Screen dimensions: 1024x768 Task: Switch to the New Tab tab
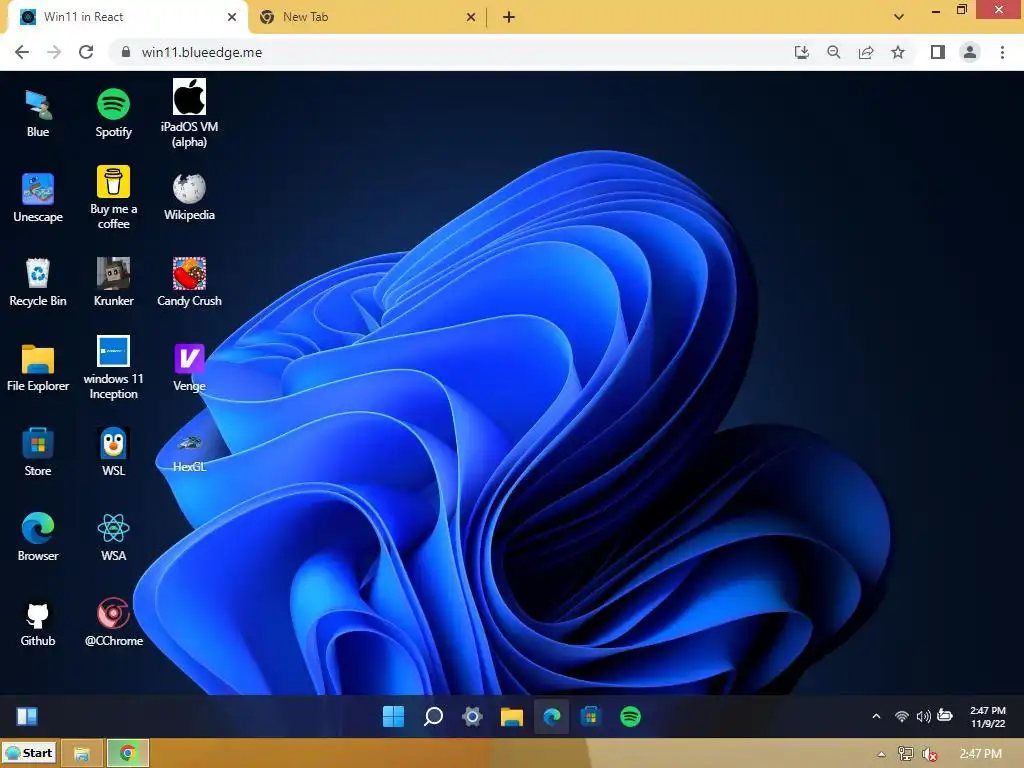pyautogui.click(x=366, y=17)
